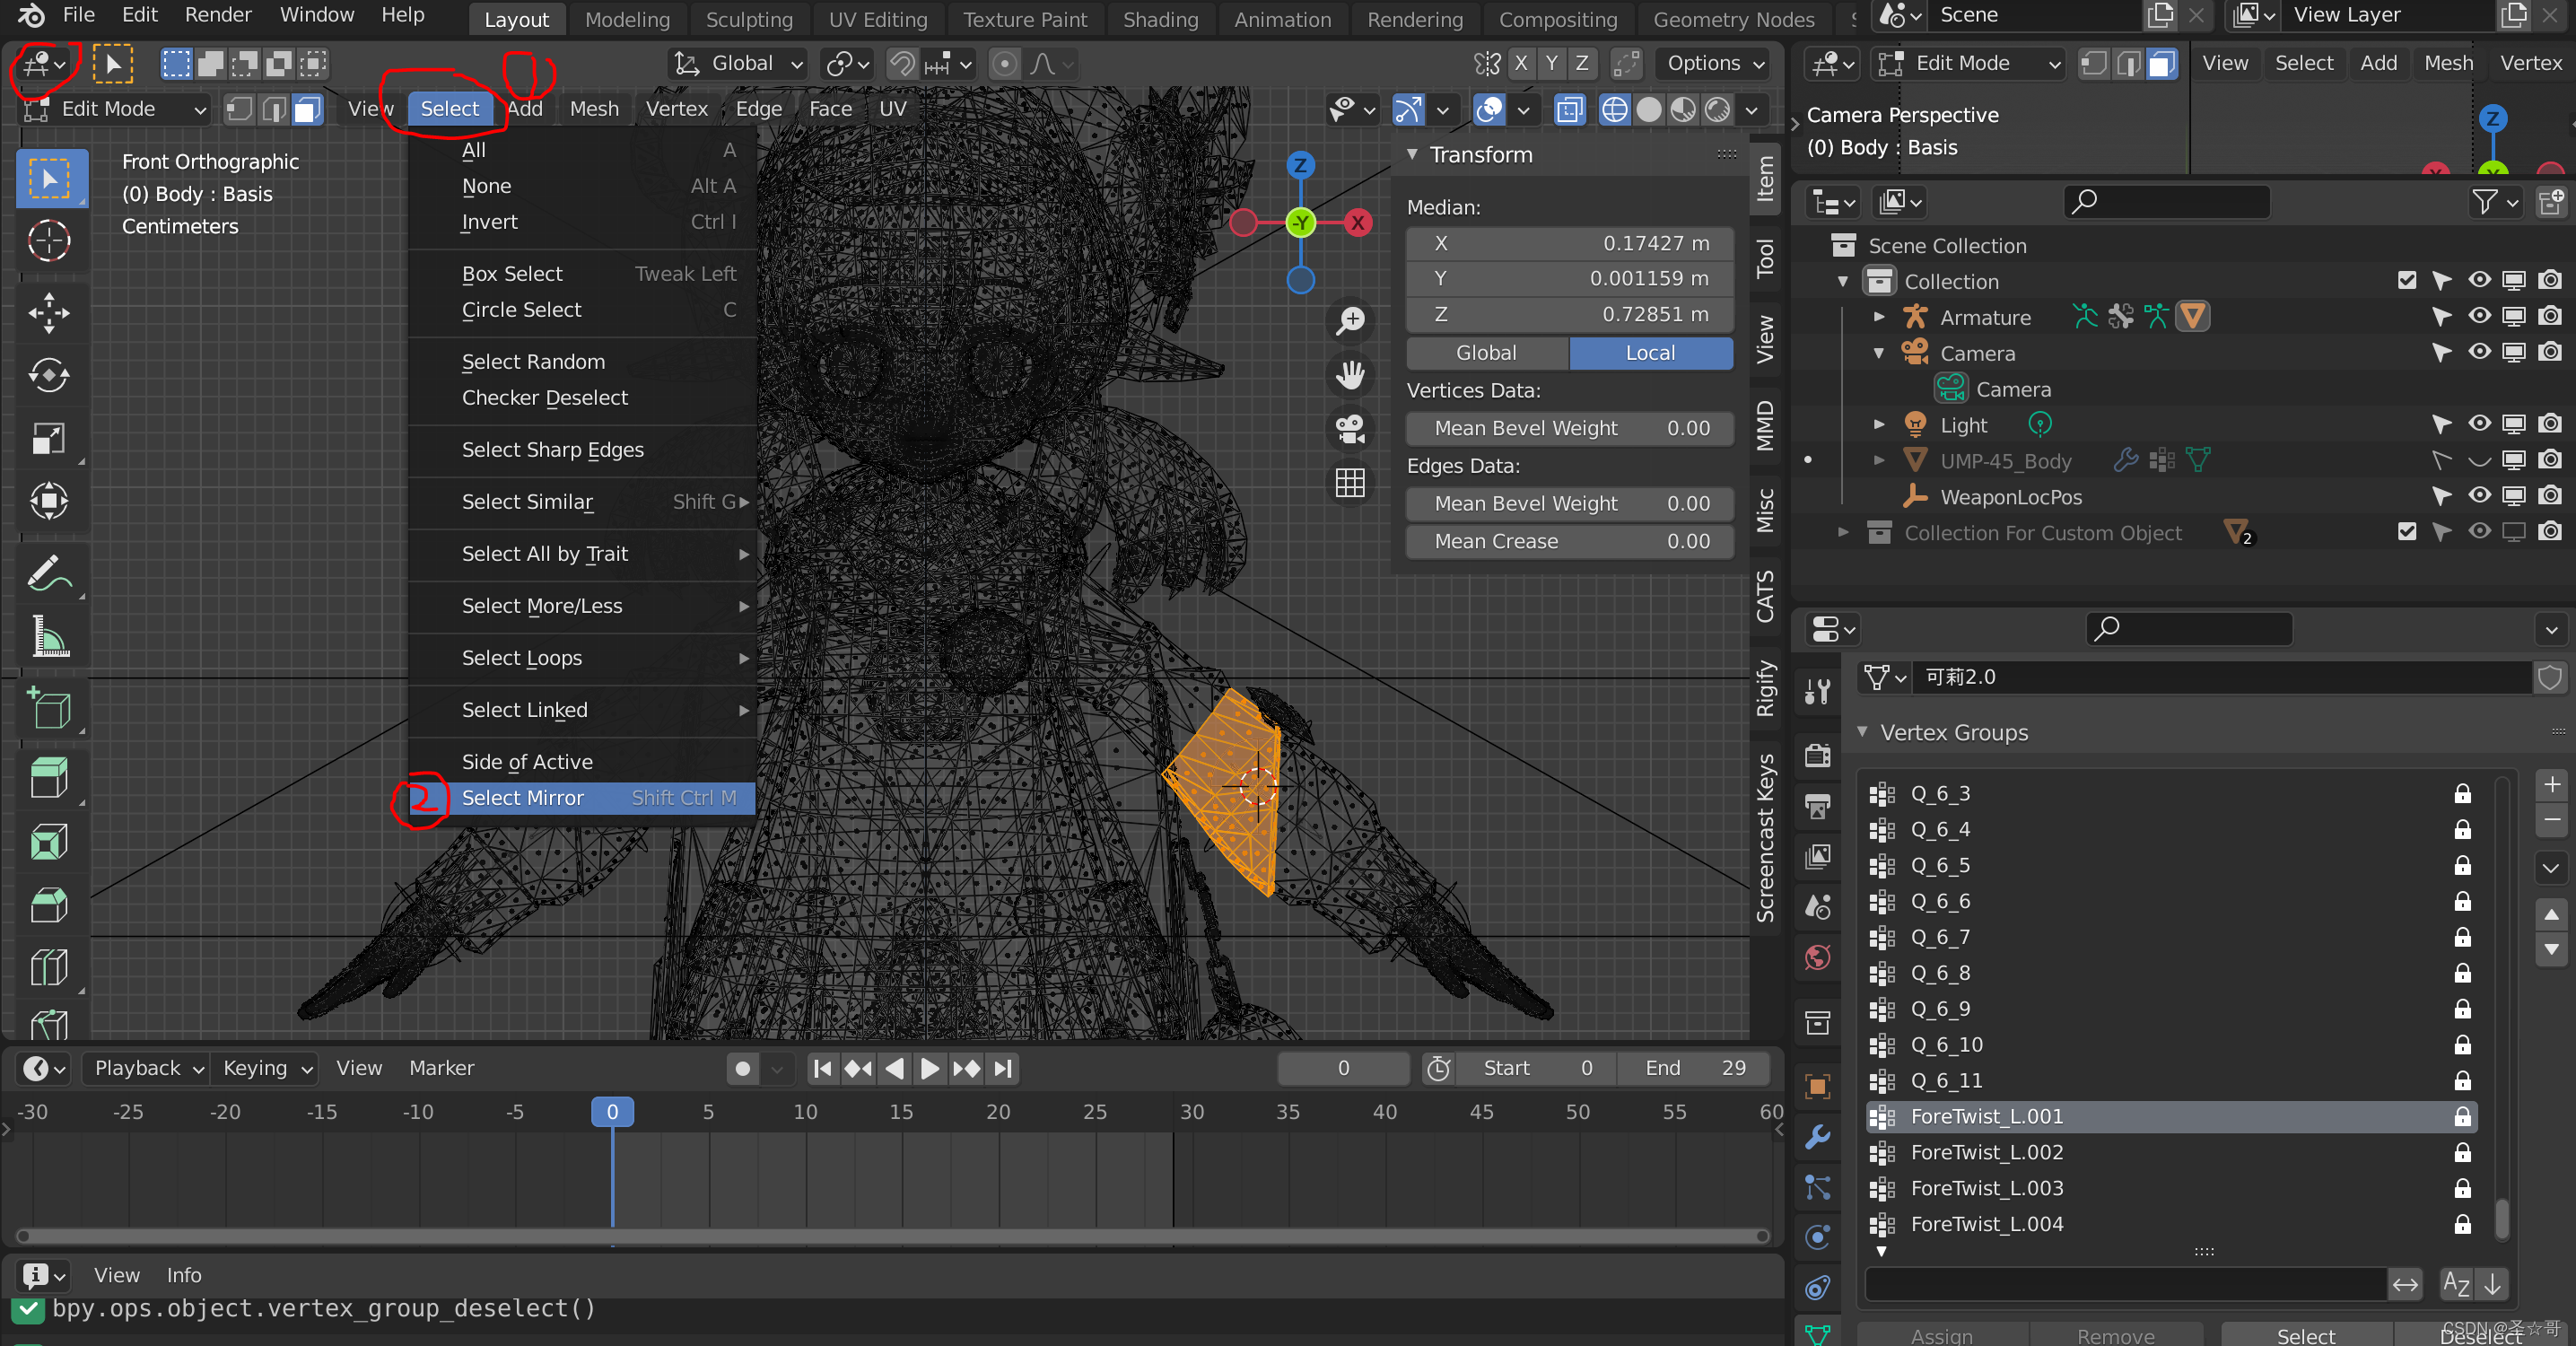
Task: Click the Select menu in Edit Mode
Action: 448,108
